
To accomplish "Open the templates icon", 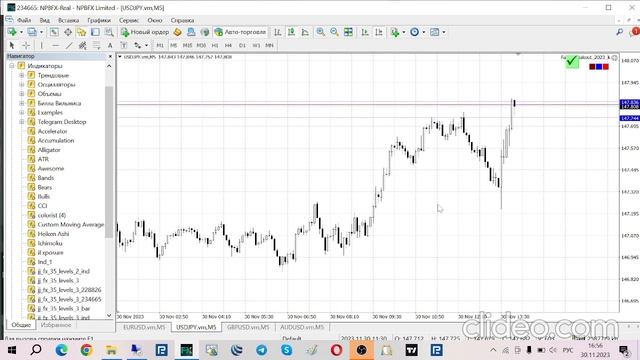I will point(434,32).
